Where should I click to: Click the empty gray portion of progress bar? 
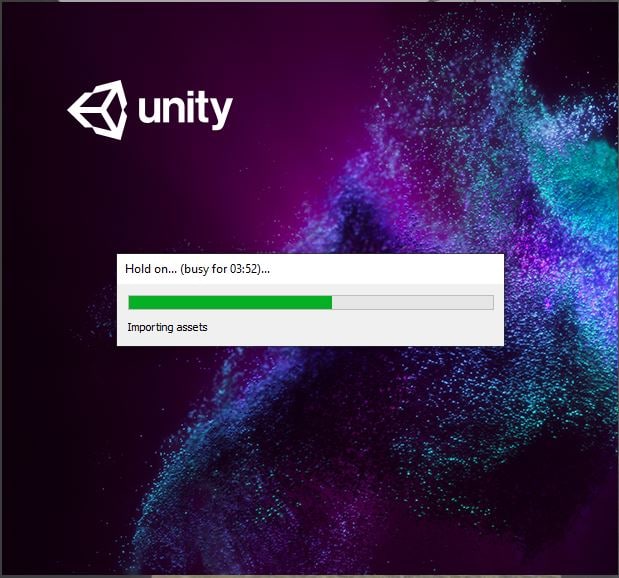tap(413, 302)
